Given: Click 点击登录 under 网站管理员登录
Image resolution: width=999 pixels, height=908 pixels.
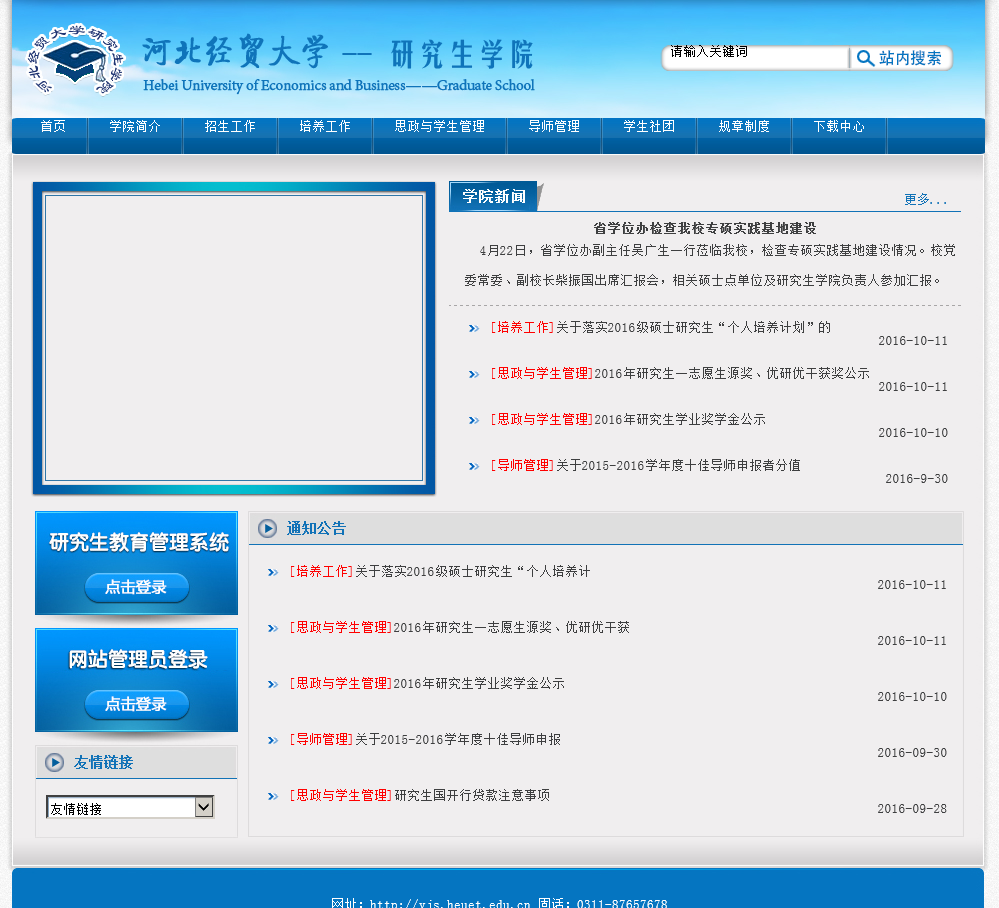Looking at the screenshot, I should (136, 704).
